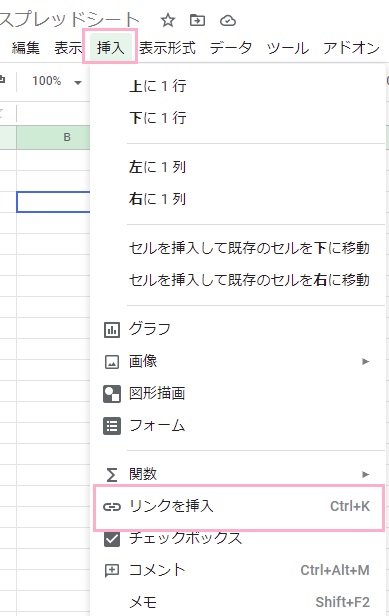The height and width of the screenshot is (616, 389).
Task: Open the 挿入 menu
Action: (x=110, y=48)
